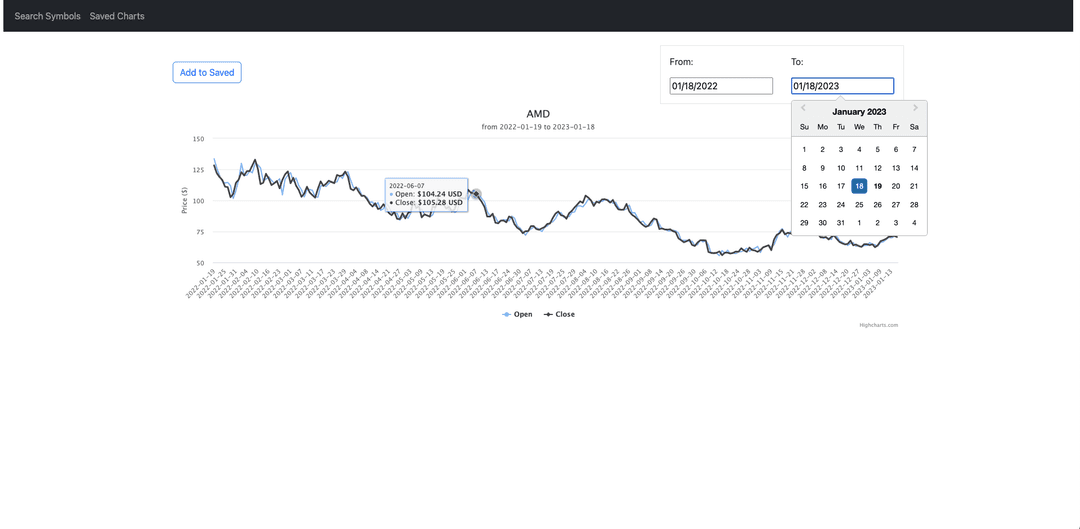Toggle the Close series in legend
The width and height of the screenshot is (1080, 529).
[559, 314]
